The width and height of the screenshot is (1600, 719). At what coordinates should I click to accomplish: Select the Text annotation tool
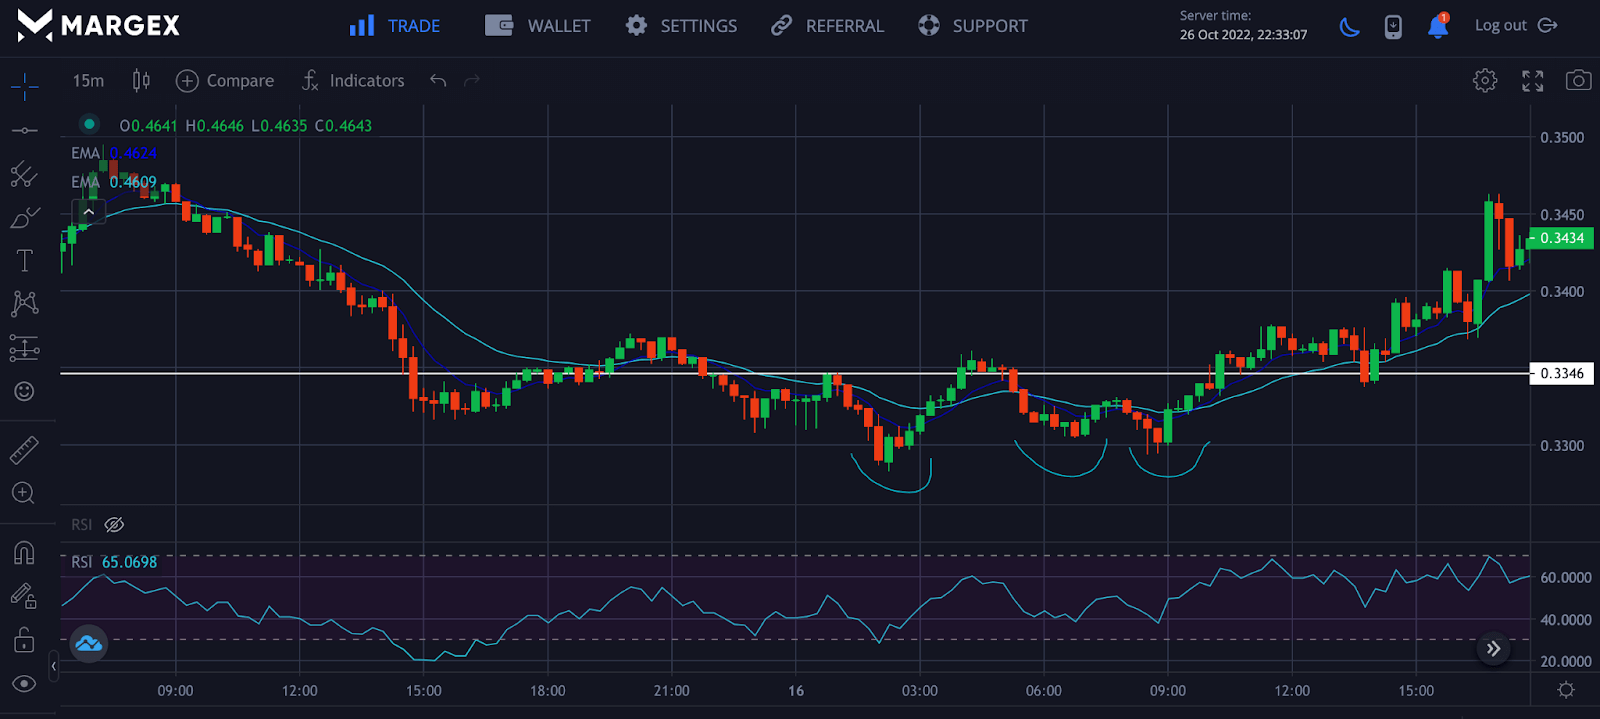tap(25, 261)
